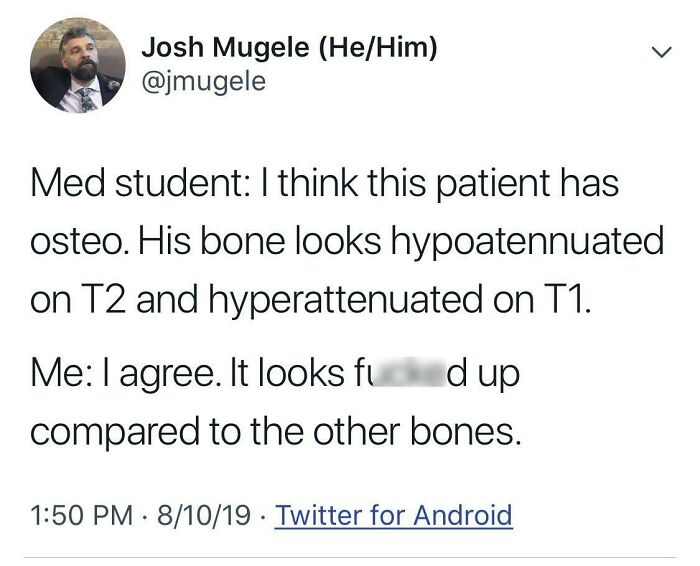The width and height of the screenshot is (700, 566).
Task: Click the Twitter for Android link
Action: click(393, 515)
